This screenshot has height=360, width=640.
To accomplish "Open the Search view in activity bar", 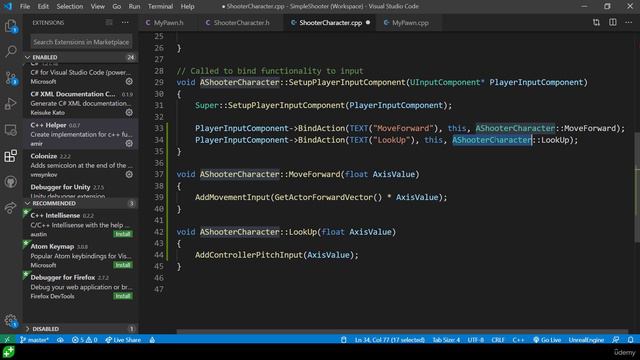I will 11,51.
